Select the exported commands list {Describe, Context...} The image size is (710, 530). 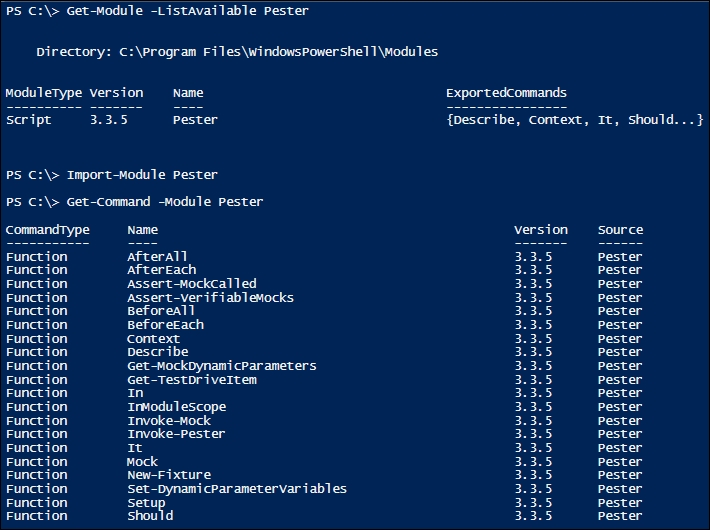[575, 120]
